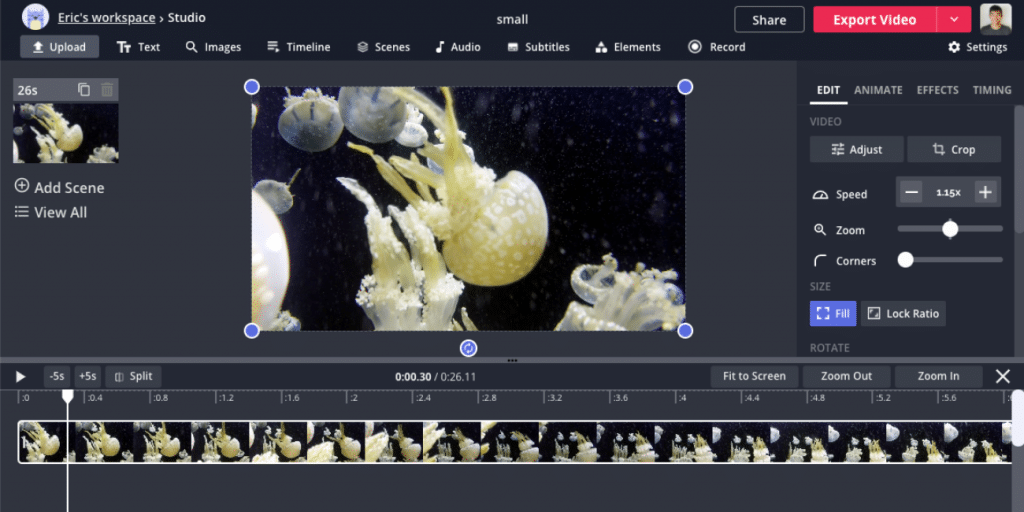Open the Elements tool
This screenshot has height=512, width=1024.
(x=628, y=47)
